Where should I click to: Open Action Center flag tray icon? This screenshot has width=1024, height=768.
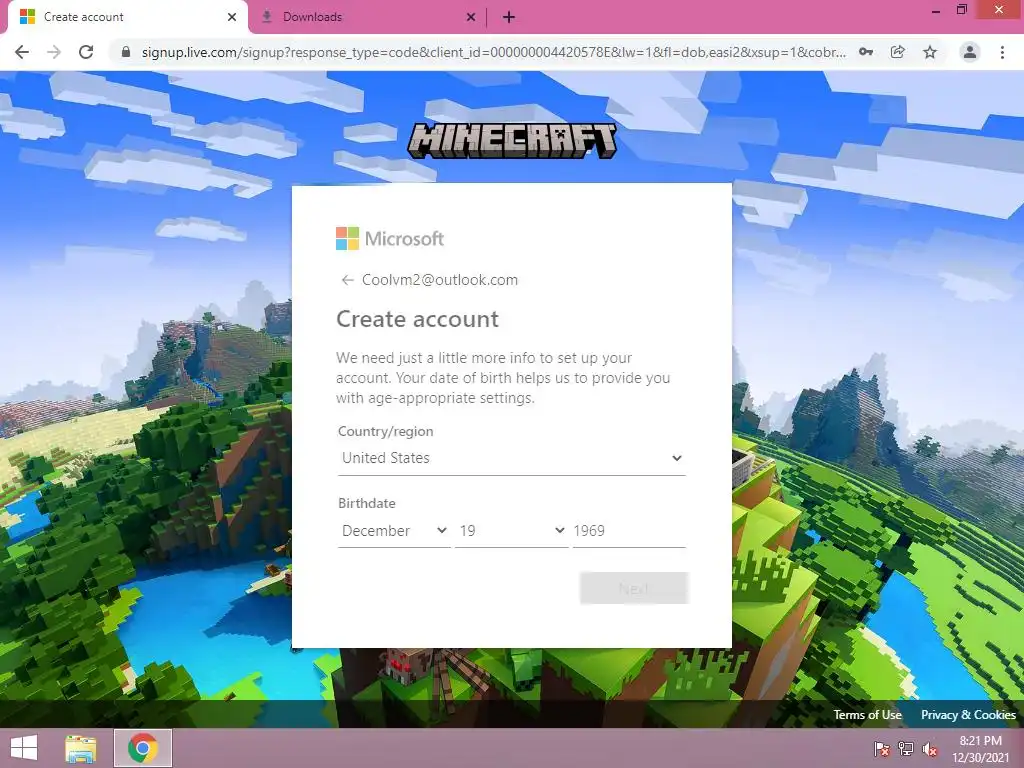[882, 749]
